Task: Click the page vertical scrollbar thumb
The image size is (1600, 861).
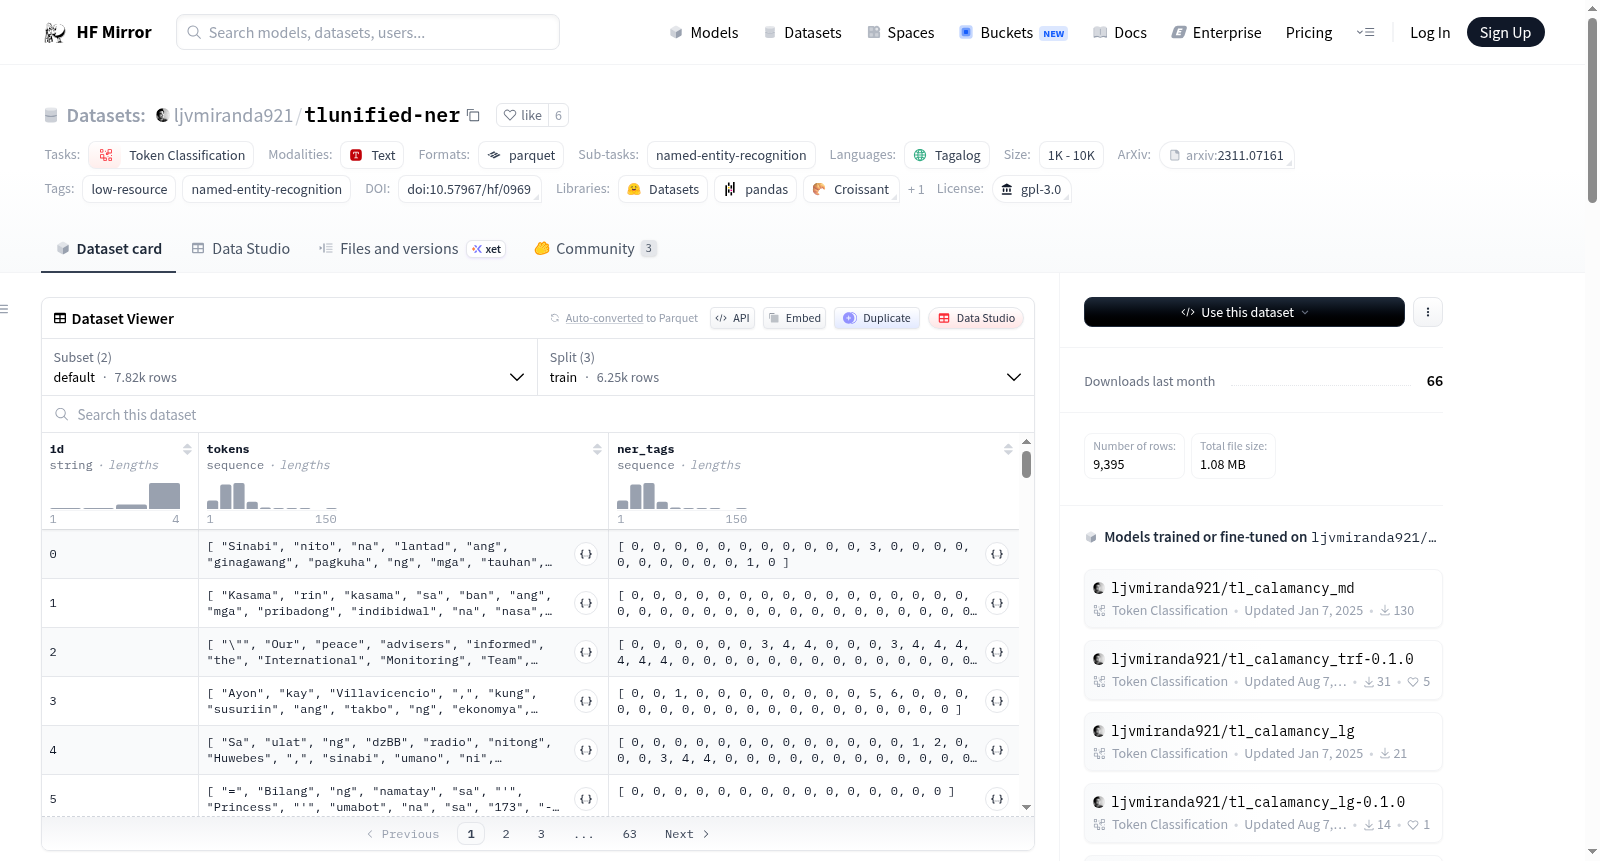Action: 1592,110
